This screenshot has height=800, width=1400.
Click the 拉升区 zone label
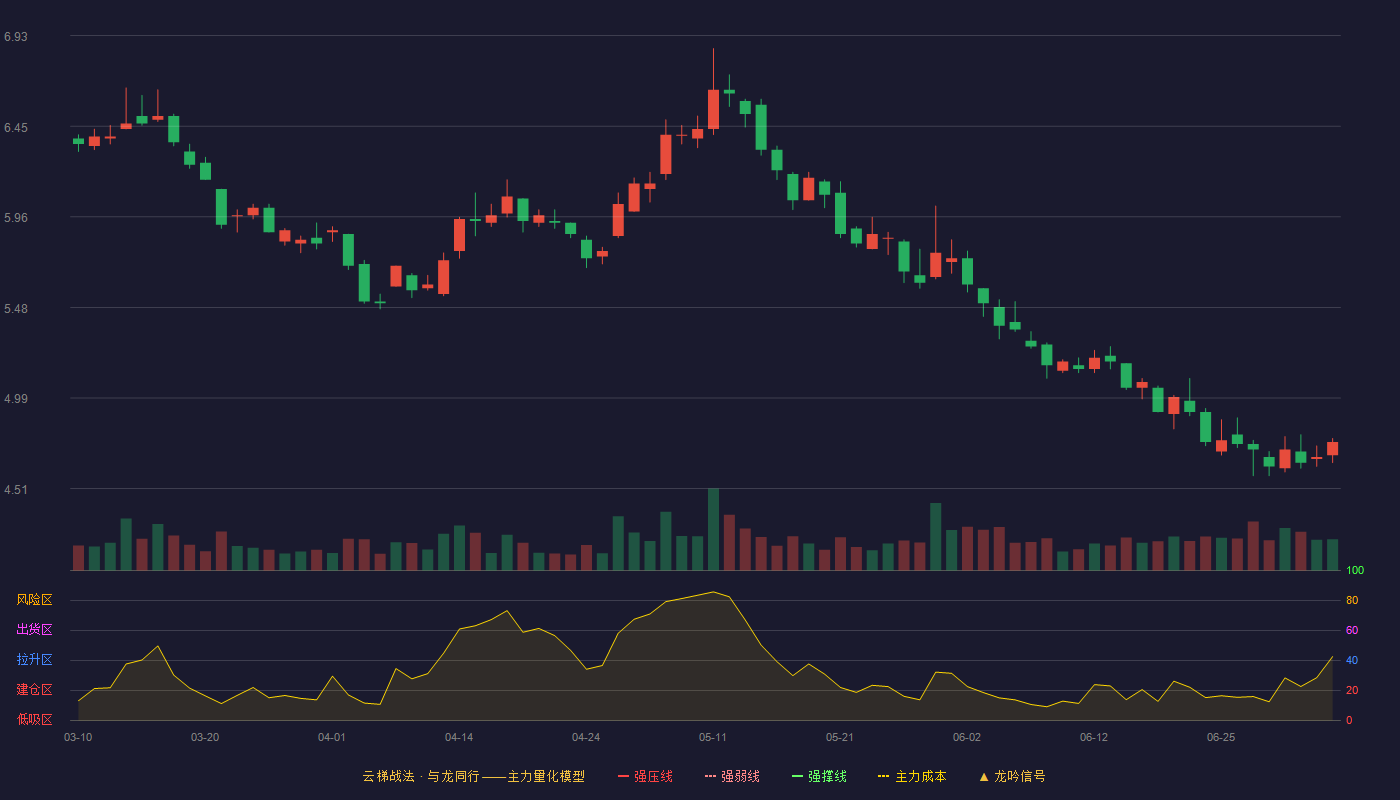(x=34, y=660)
